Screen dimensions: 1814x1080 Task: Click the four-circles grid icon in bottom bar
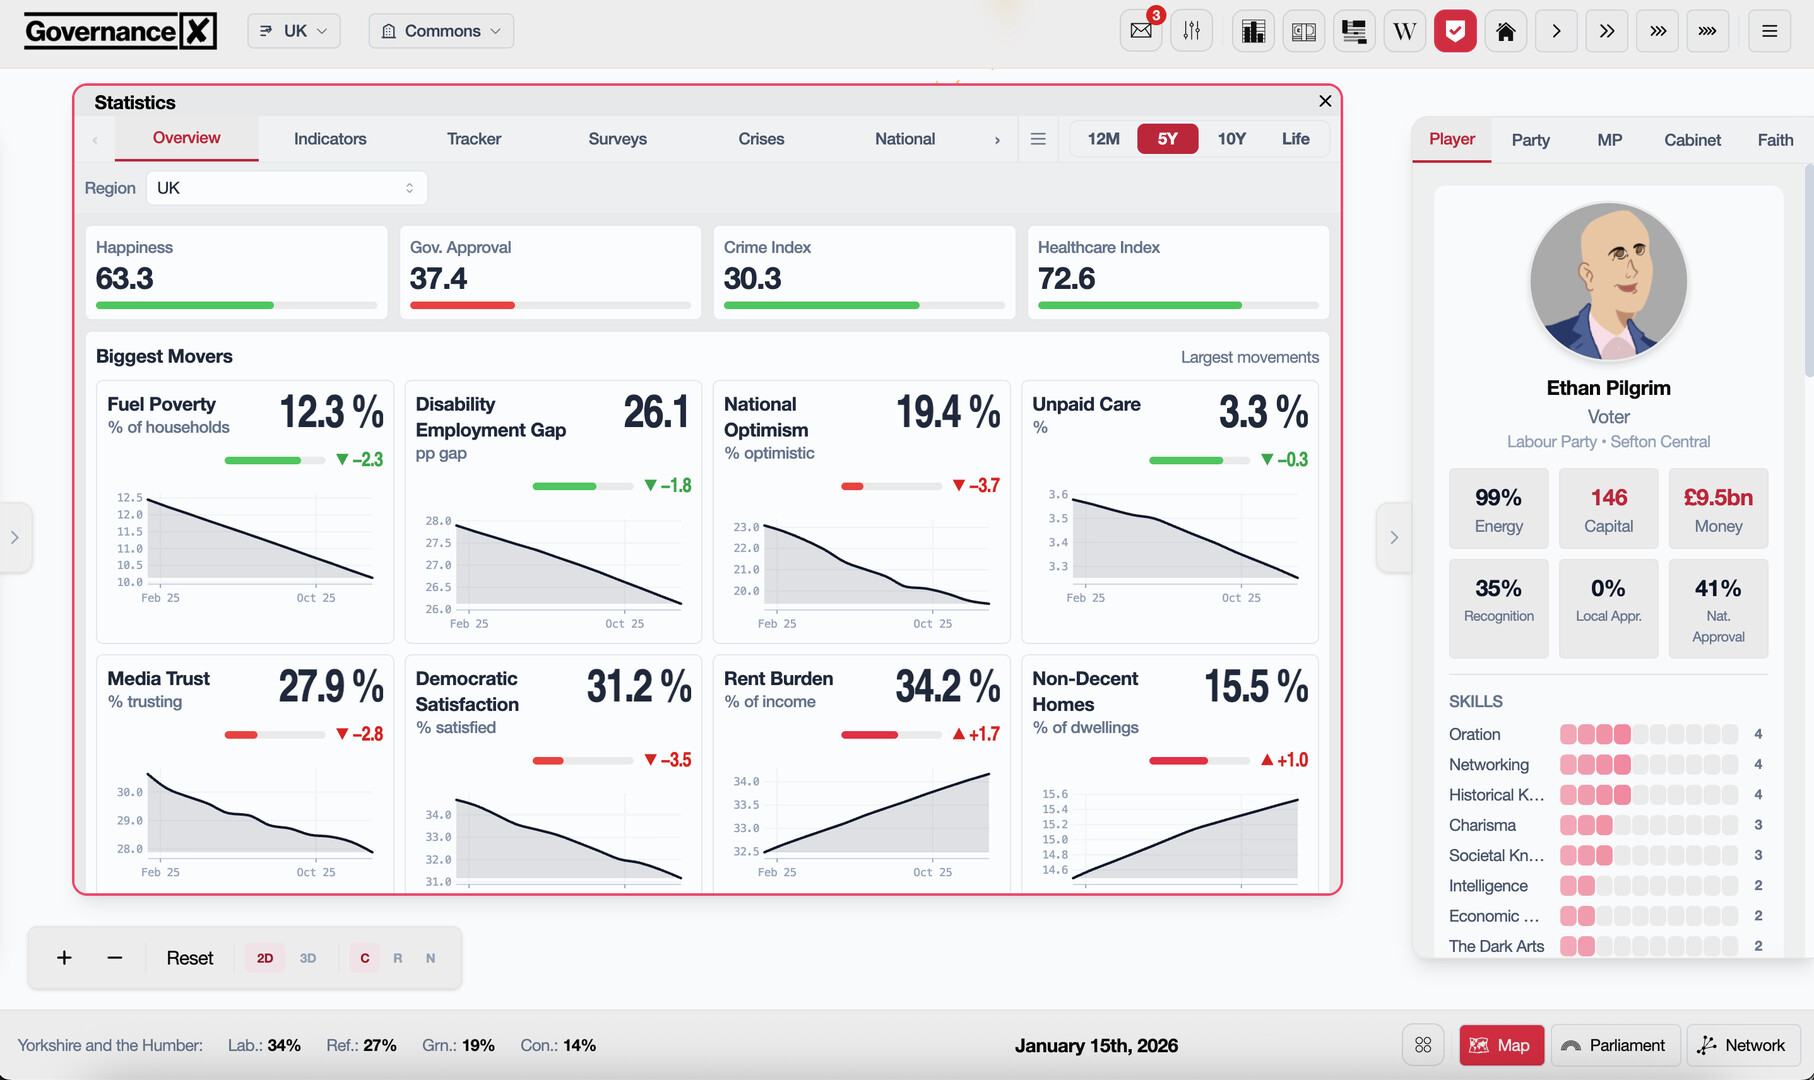1423,1045
